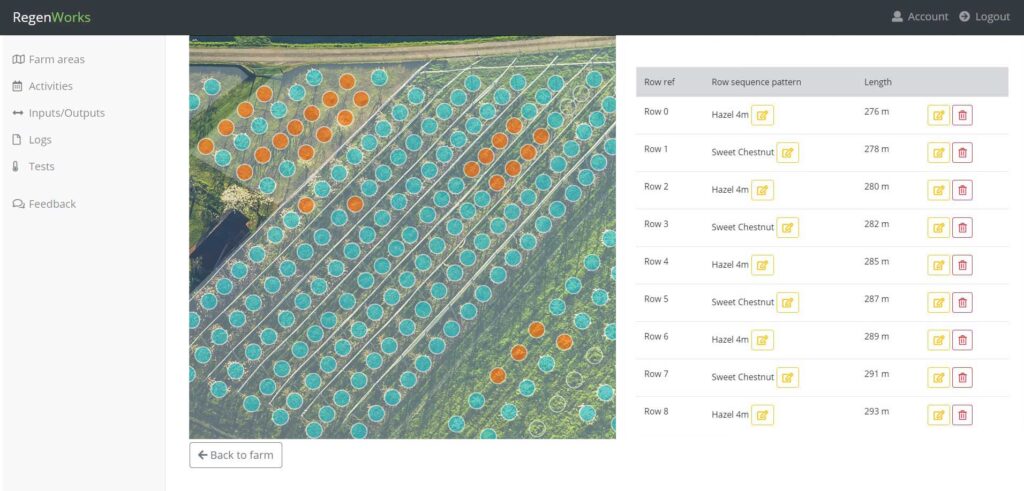The height and width of the screenshot is (491, 1024).
Task: Edit Row 7 with the 291 m length
Action: click(938, 377)
